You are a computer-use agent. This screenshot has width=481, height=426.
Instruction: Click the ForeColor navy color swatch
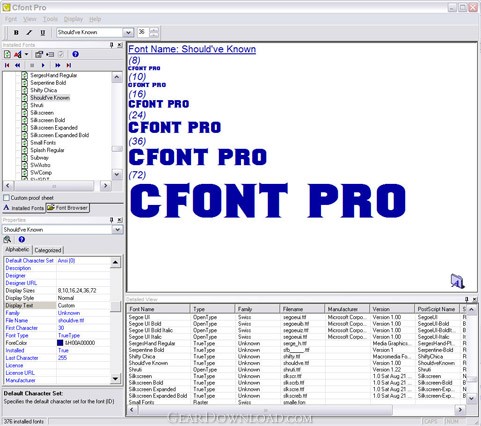tap(60, 343)
